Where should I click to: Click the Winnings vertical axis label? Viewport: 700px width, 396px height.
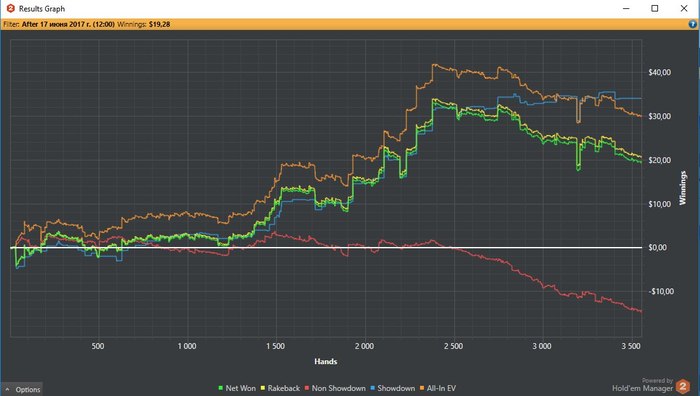click(x=683, y=188)
